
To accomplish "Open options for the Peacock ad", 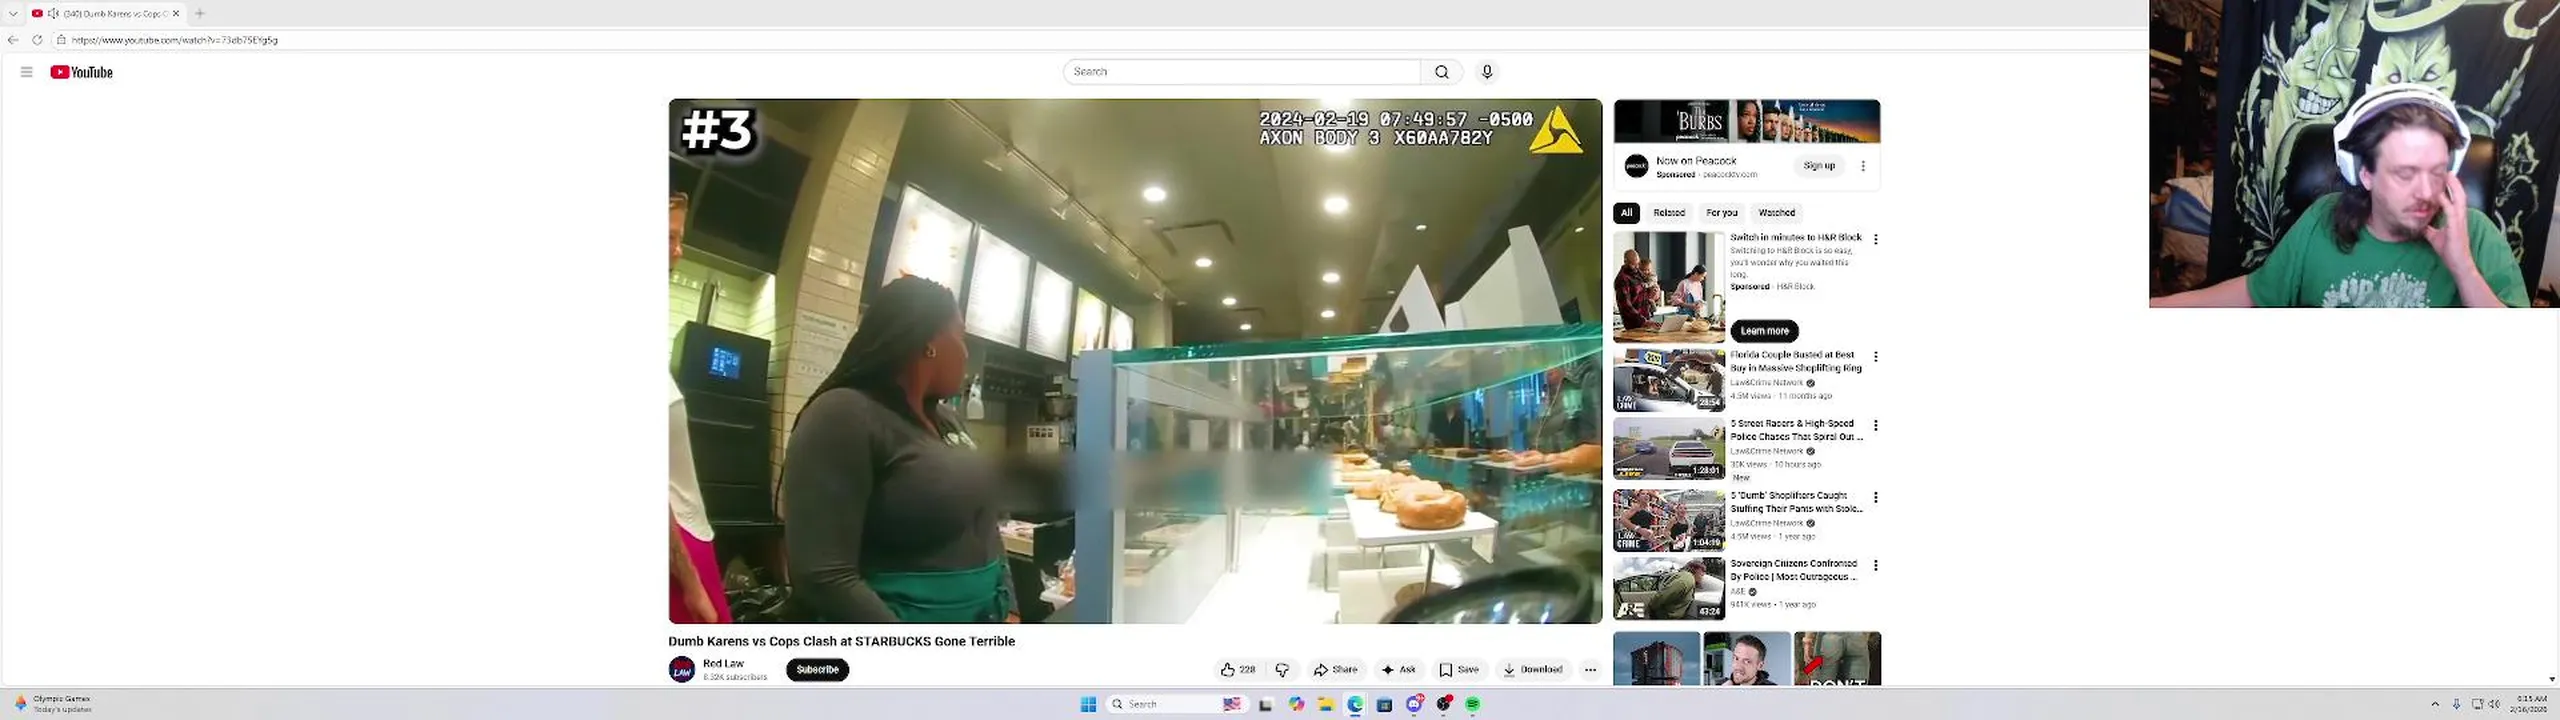I will 1863,166.
